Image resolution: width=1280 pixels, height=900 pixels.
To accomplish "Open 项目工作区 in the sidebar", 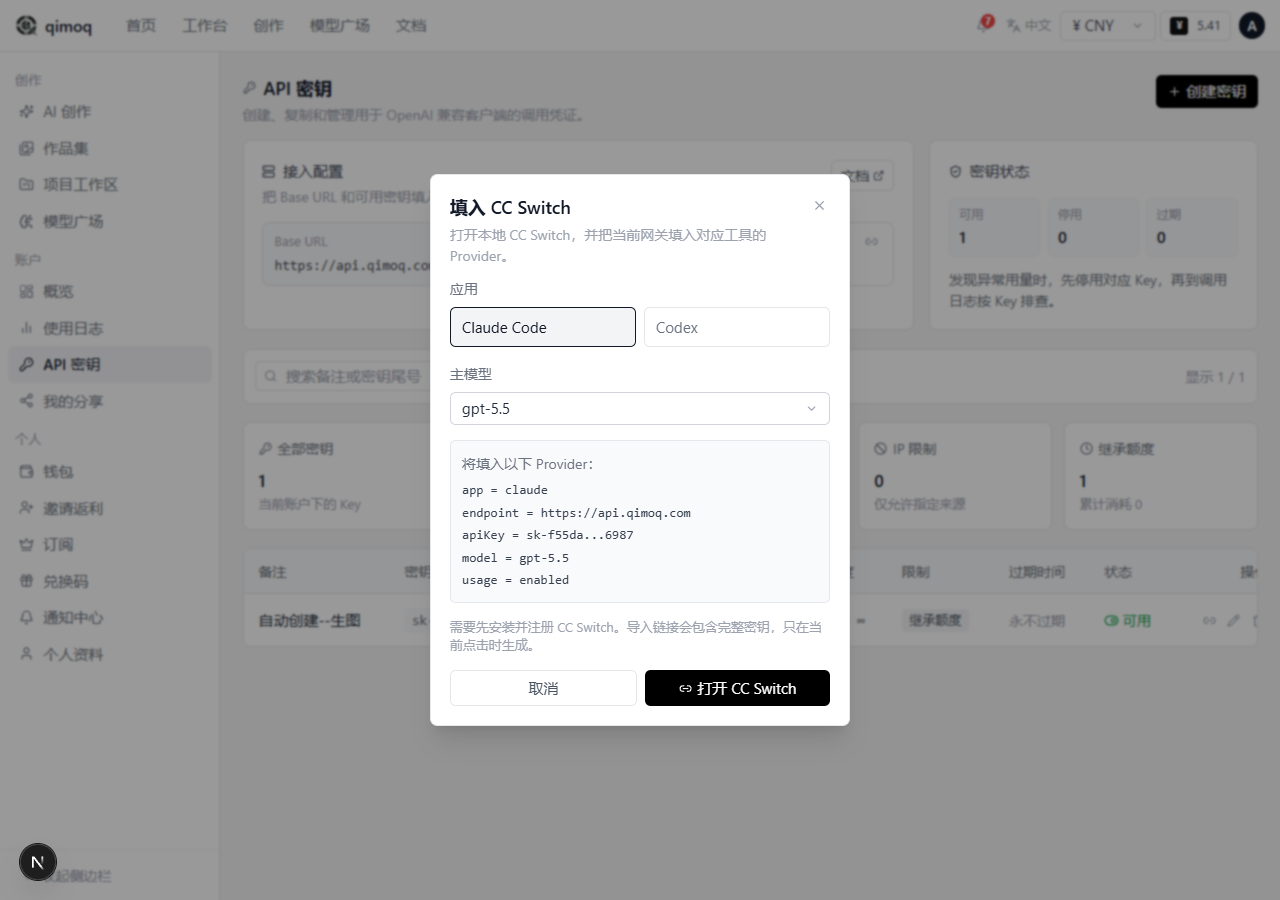I will 110,185.
